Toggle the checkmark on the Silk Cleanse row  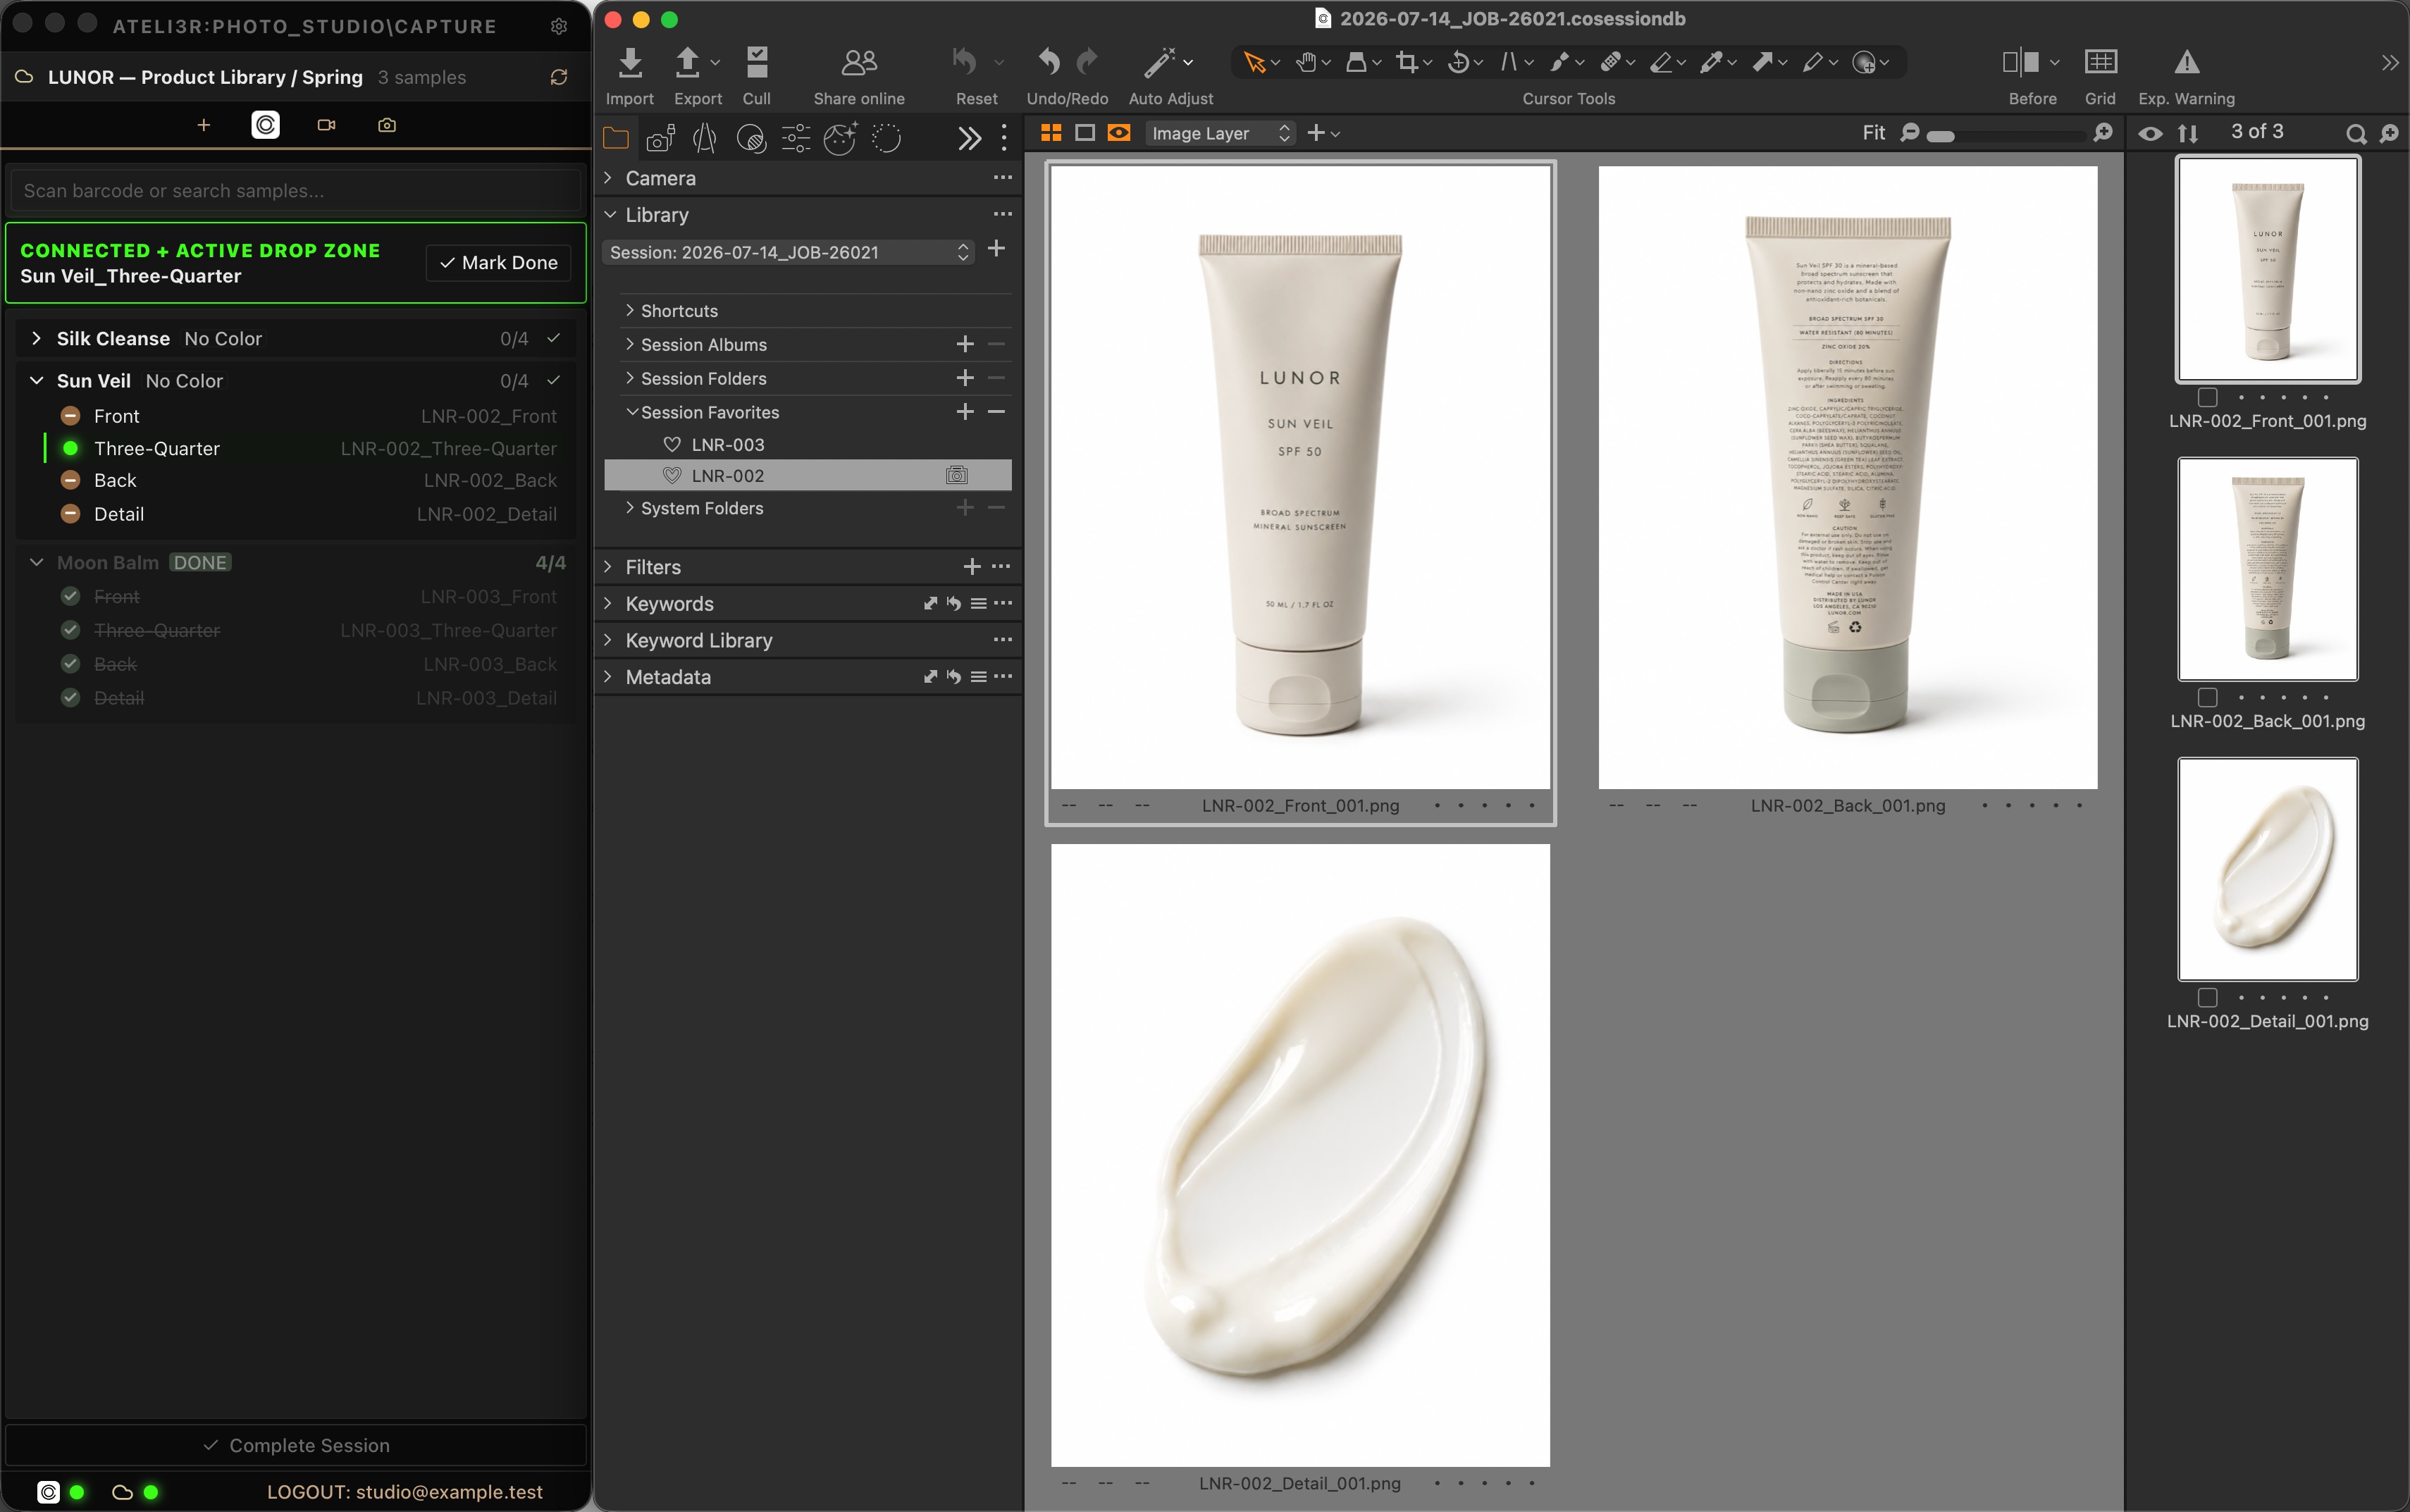tap(554, 338)
